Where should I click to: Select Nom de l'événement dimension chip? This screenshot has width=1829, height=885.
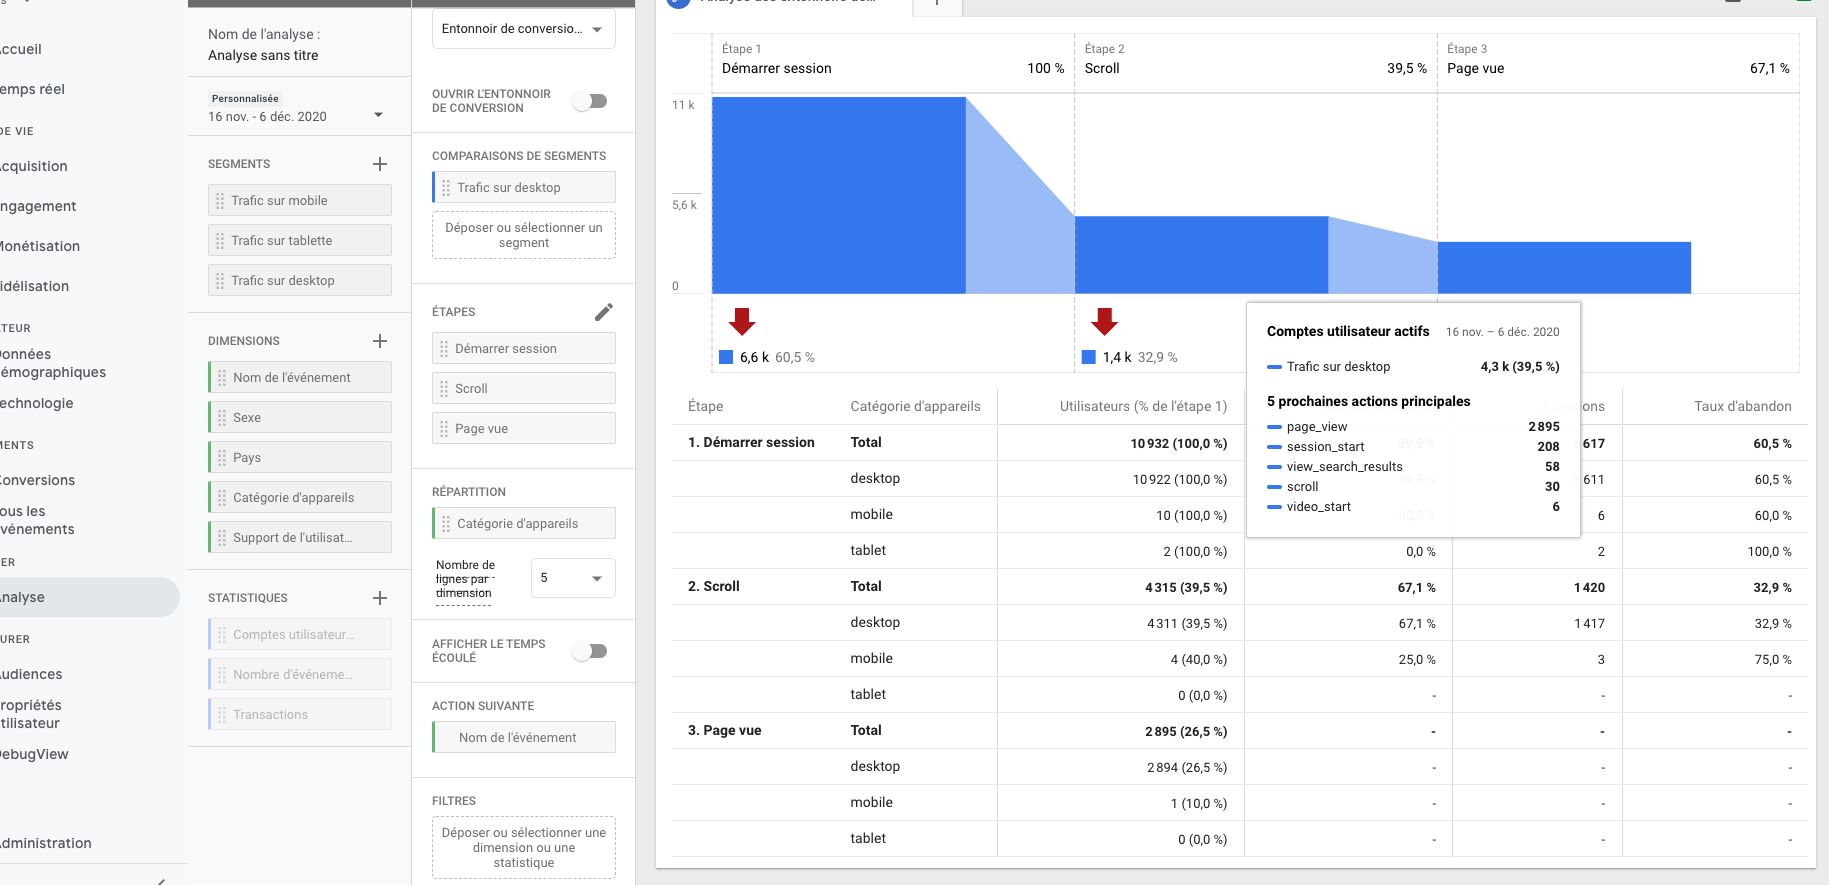click(300, 378)
